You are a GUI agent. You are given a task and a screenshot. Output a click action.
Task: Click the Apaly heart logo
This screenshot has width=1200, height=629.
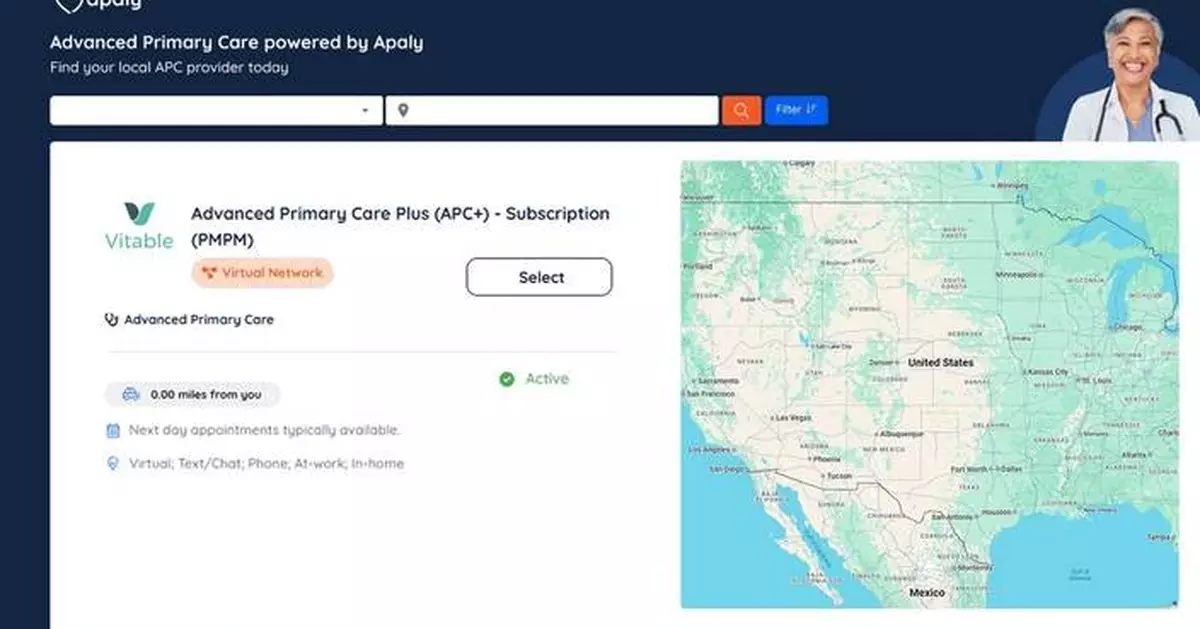(x=68, y=5)
